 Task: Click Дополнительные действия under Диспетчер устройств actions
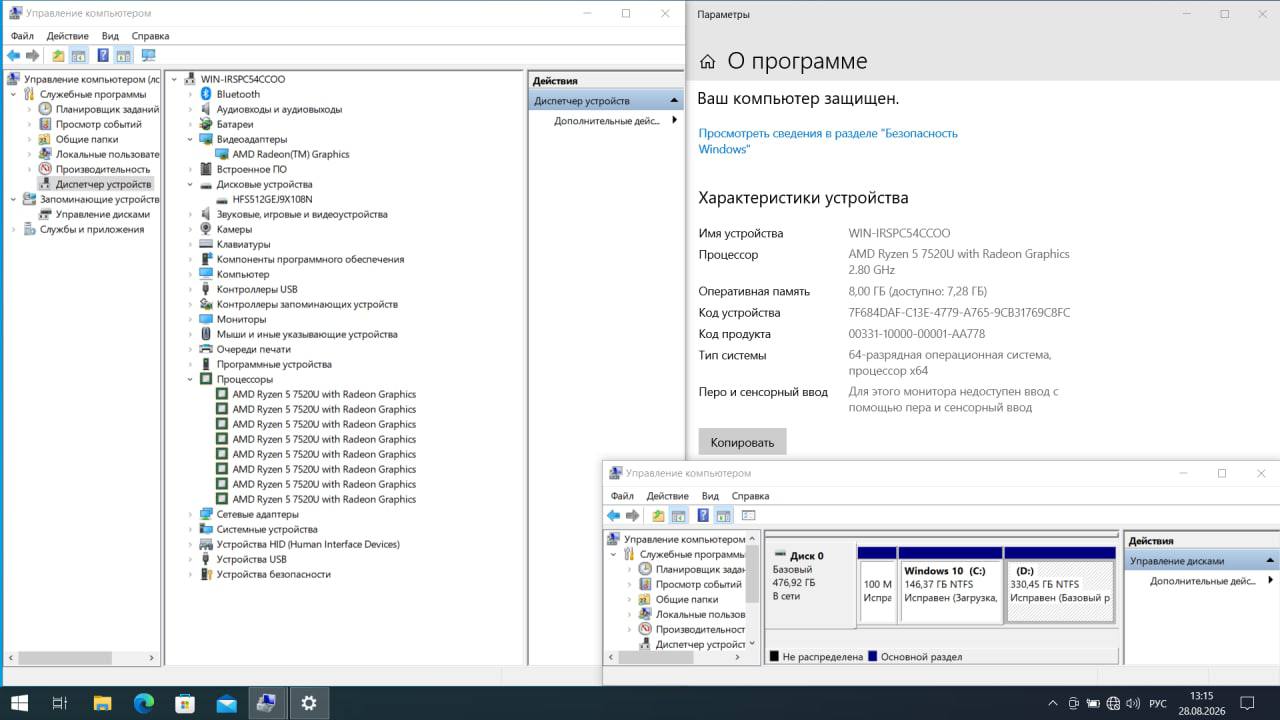[x=607, y=121]
